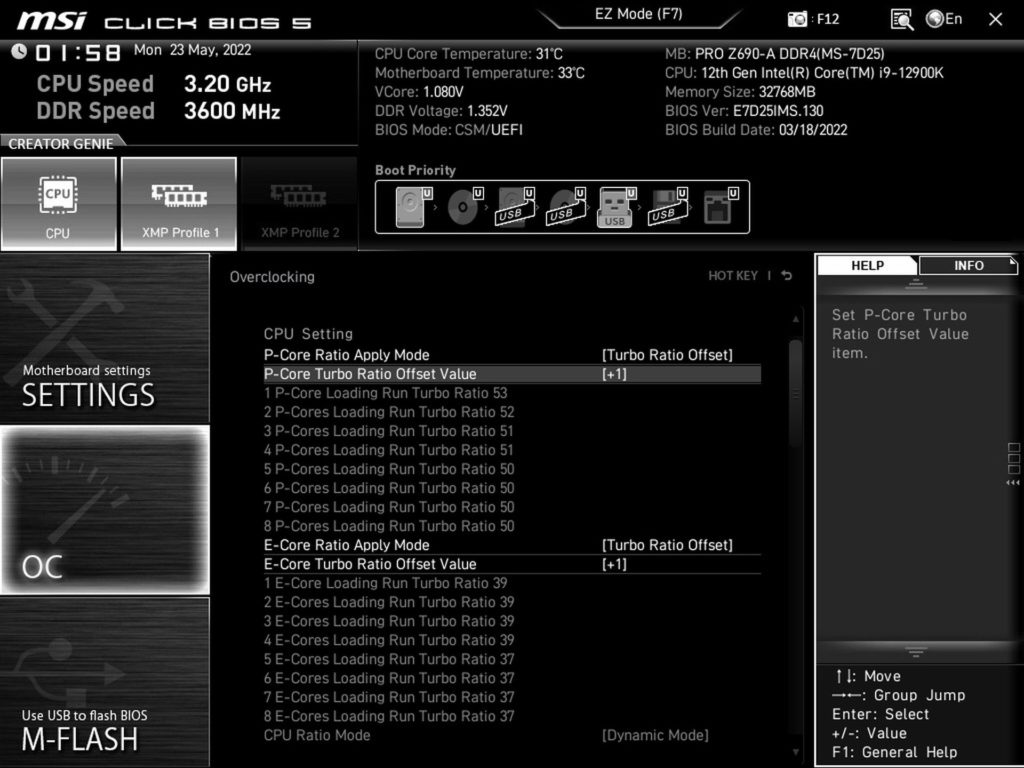Click the USB floppy boot device icon
This screenshot has width=1024, height=768.
tap(668, 207)
